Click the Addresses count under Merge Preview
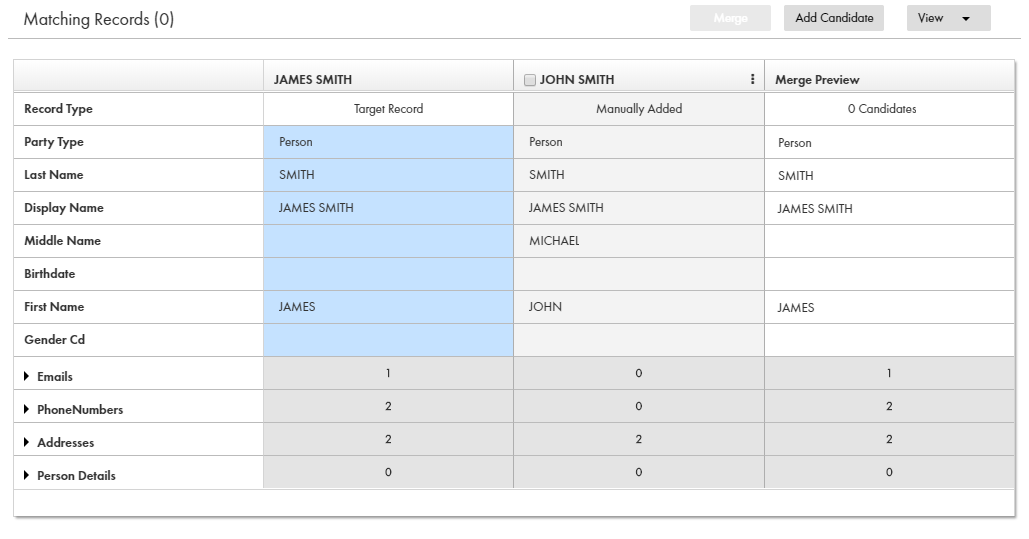 pyautogui.click(x=889, y=439)
